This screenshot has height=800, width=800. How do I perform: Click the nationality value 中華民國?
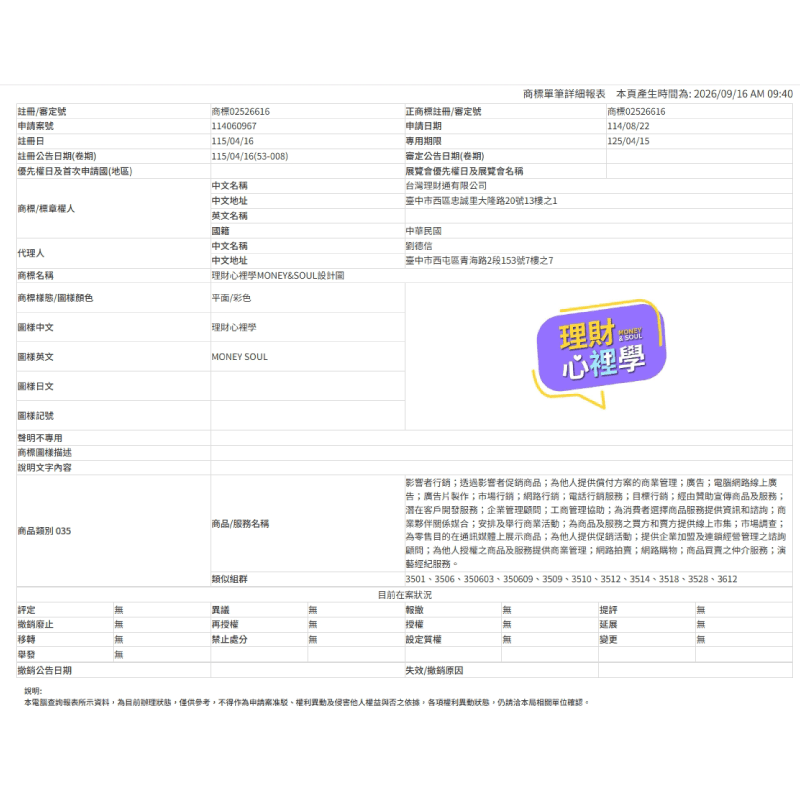point(423,231)
